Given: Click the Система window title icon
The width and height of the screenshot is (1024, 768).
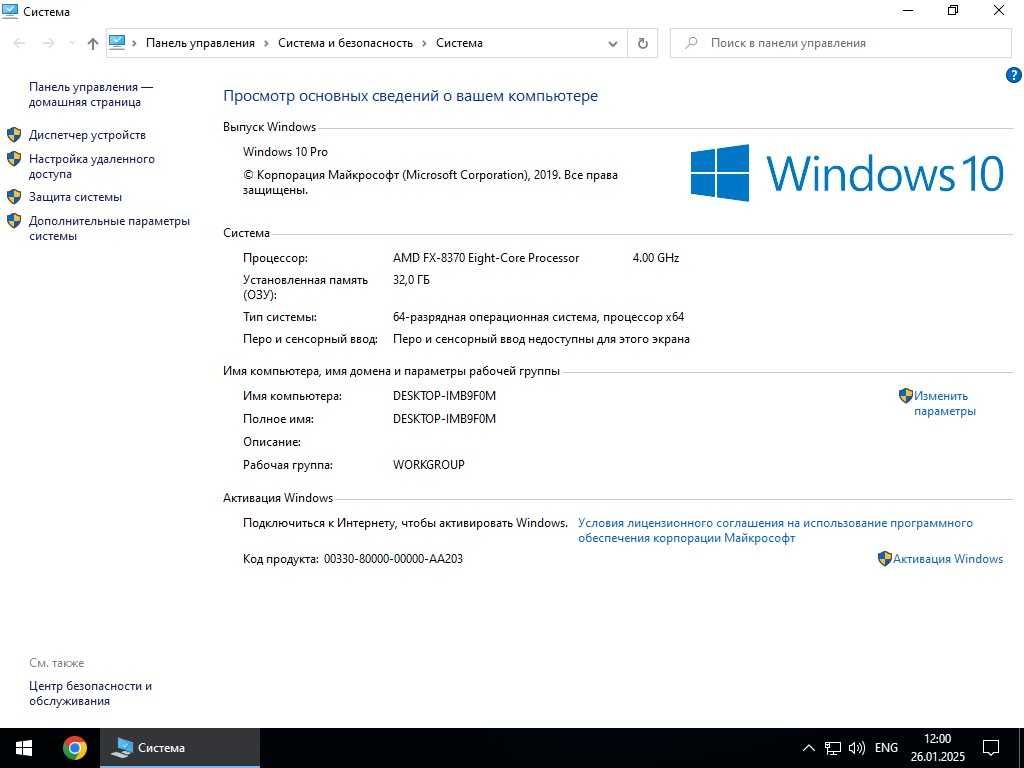Looking at the screenshot, I should [10, 11].
